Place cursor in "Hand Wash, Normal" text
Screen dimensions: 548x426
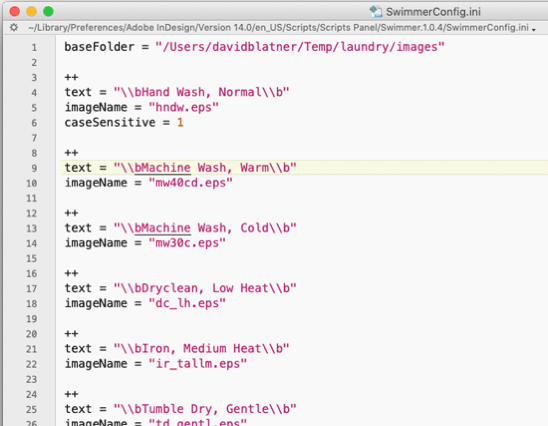pos(201,92)
